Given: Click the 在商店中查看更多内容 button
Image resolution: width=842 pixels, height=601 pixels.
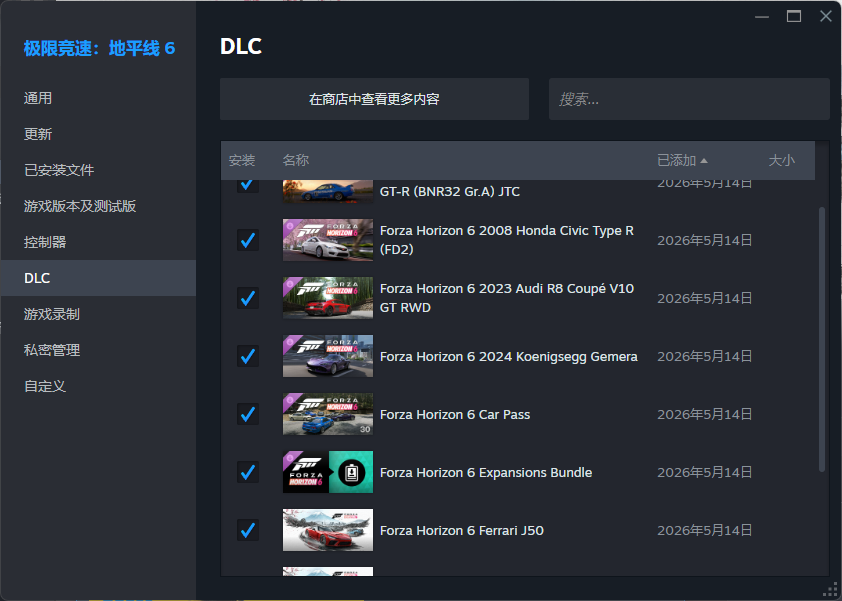Looking at the screenshot, I should click(x=374, y=99).
